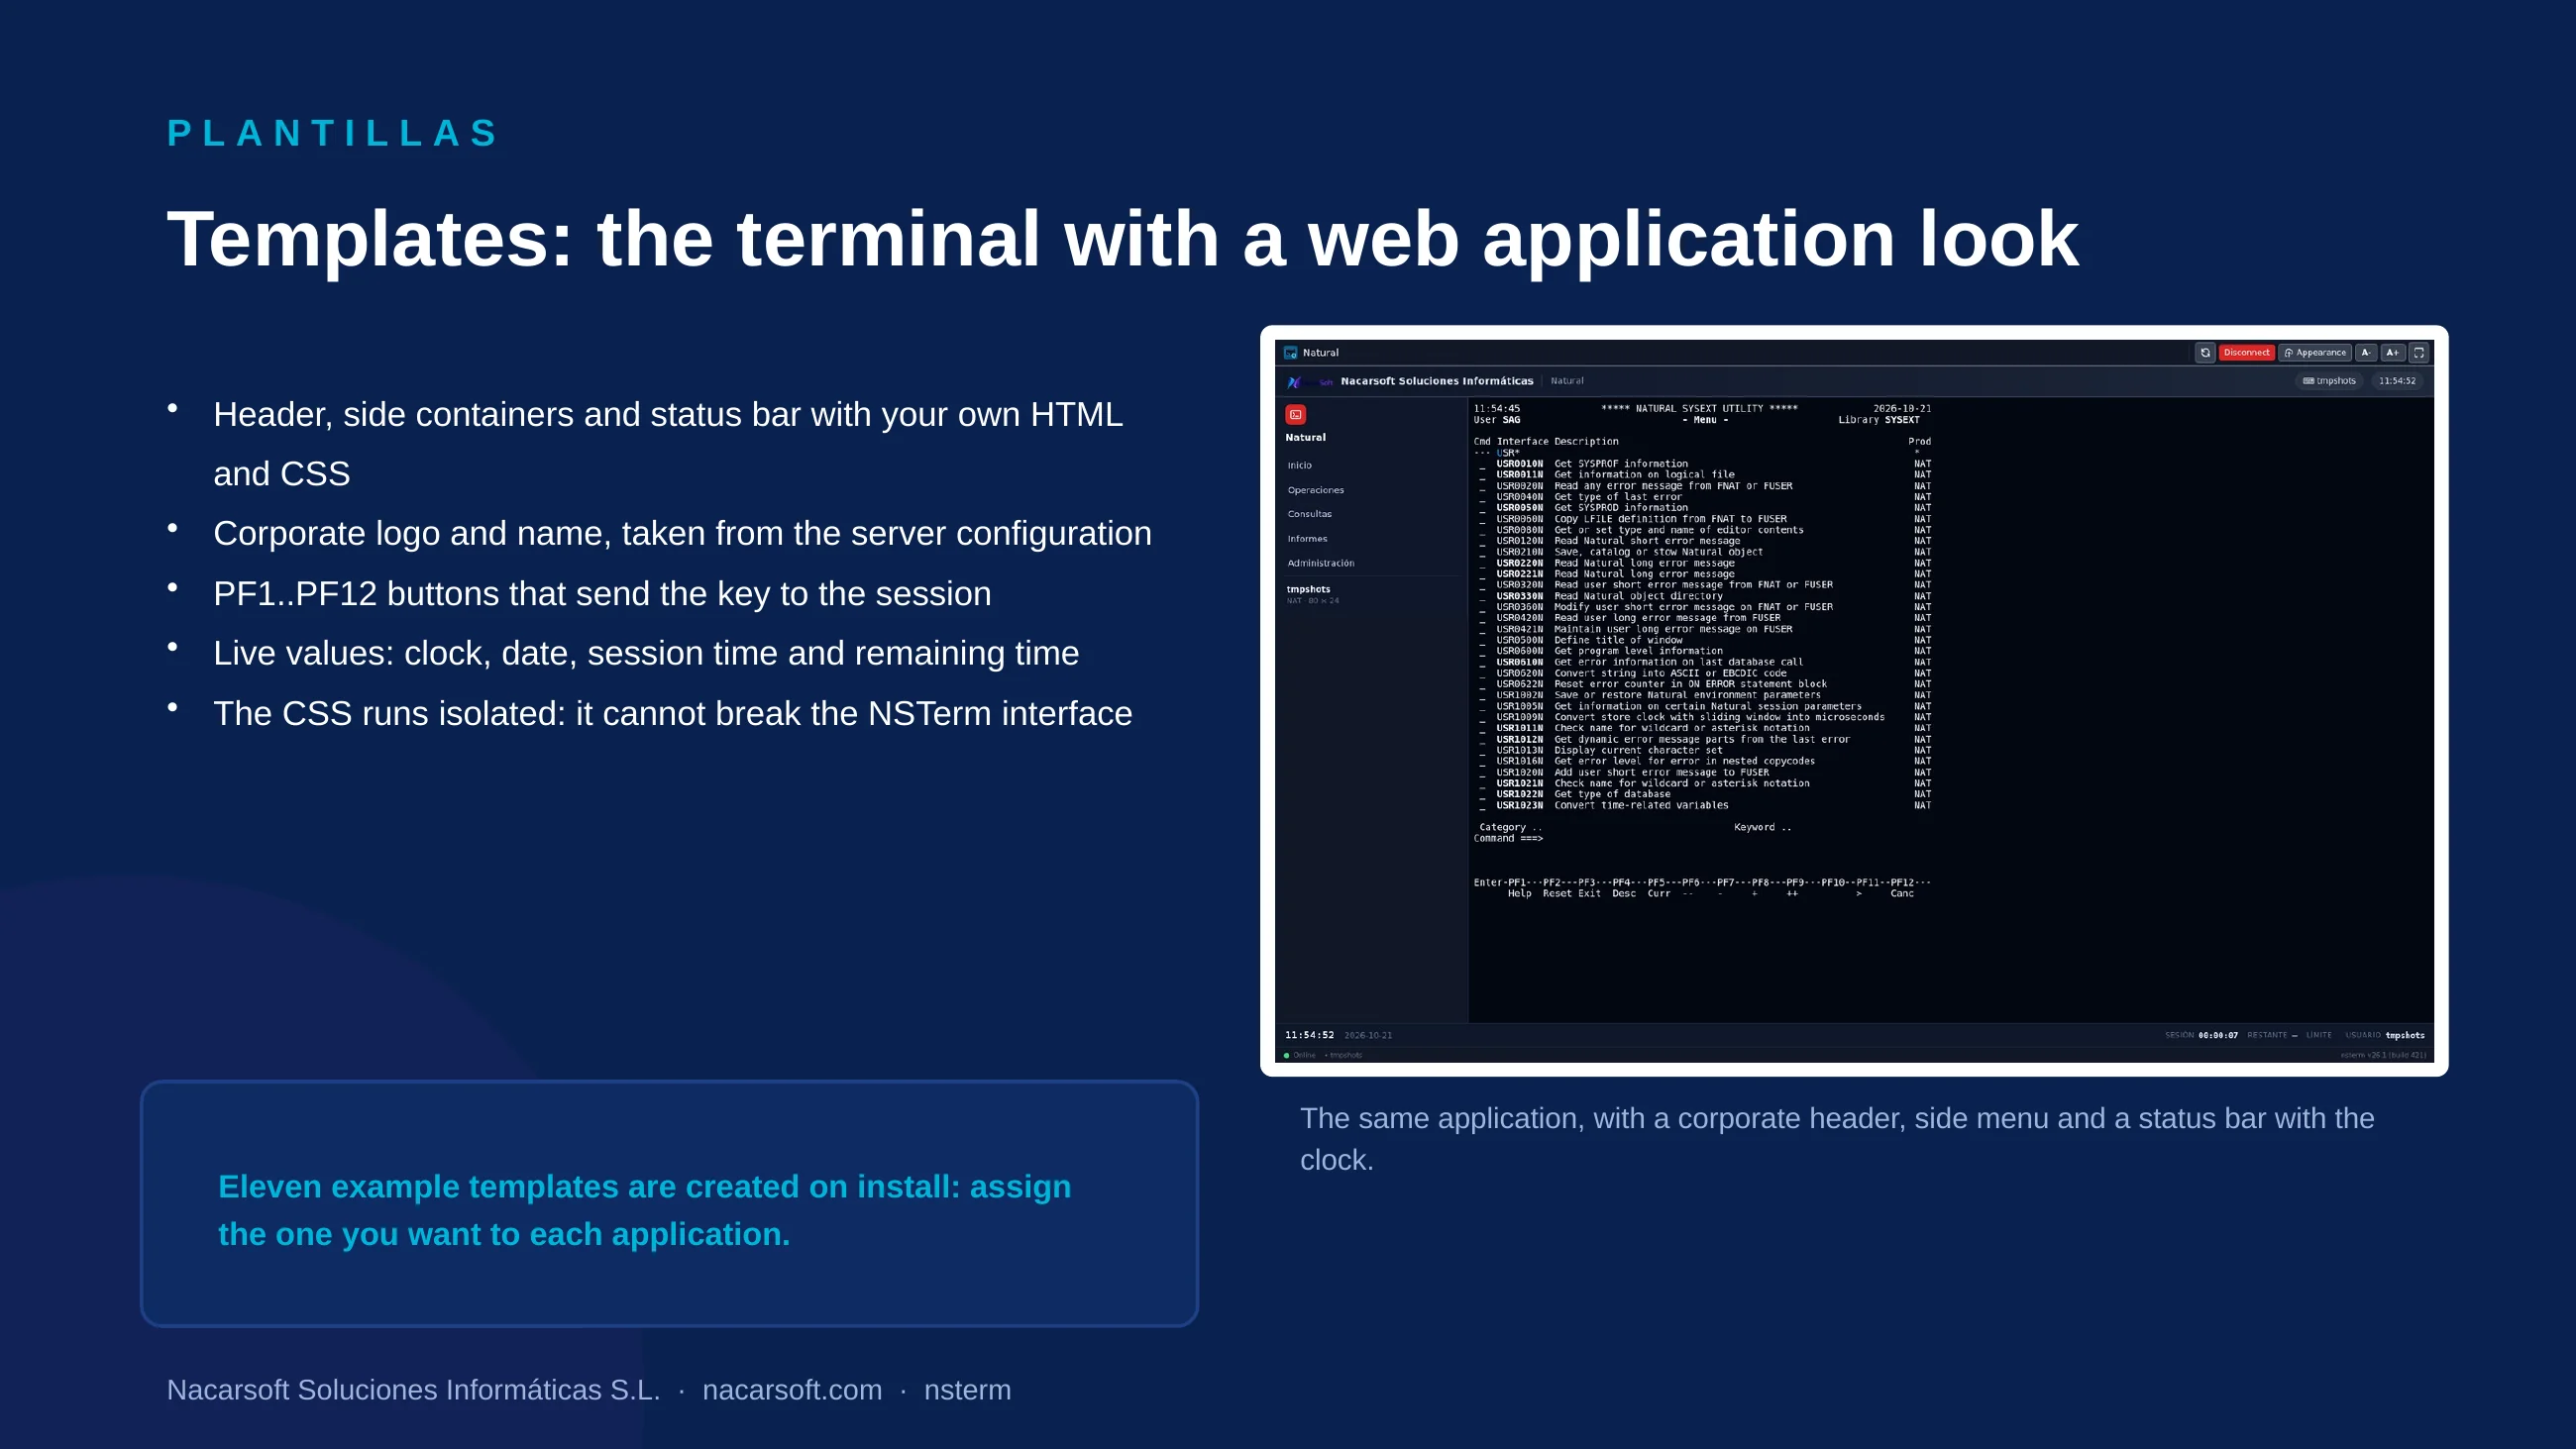
Task: Increase font size with A+ button
Action: (x=2392, y=353)
